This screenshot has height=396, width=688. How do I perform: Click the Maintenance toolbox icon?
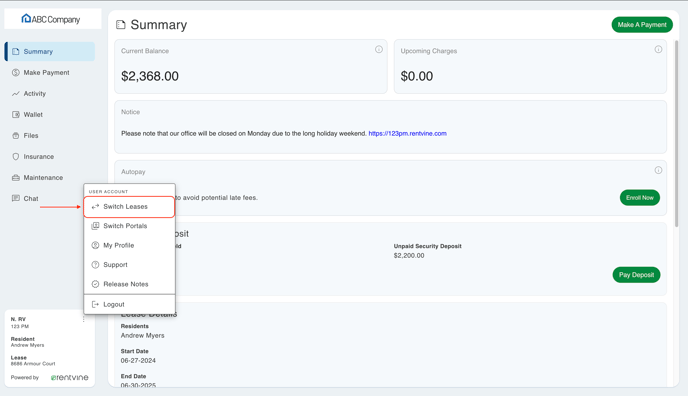[16, 178]
